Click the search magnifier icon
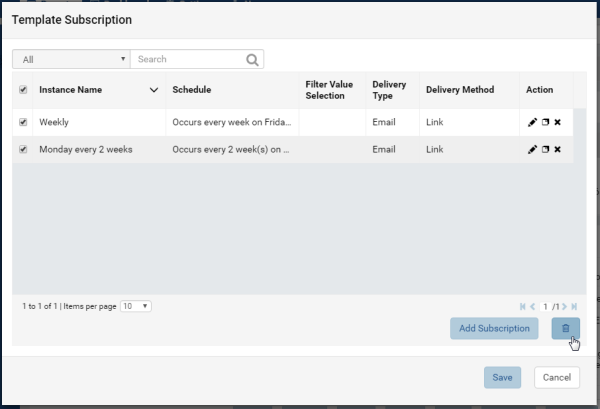Image resolution: width=600 pixels, height=409 pixels. point(252,60)
